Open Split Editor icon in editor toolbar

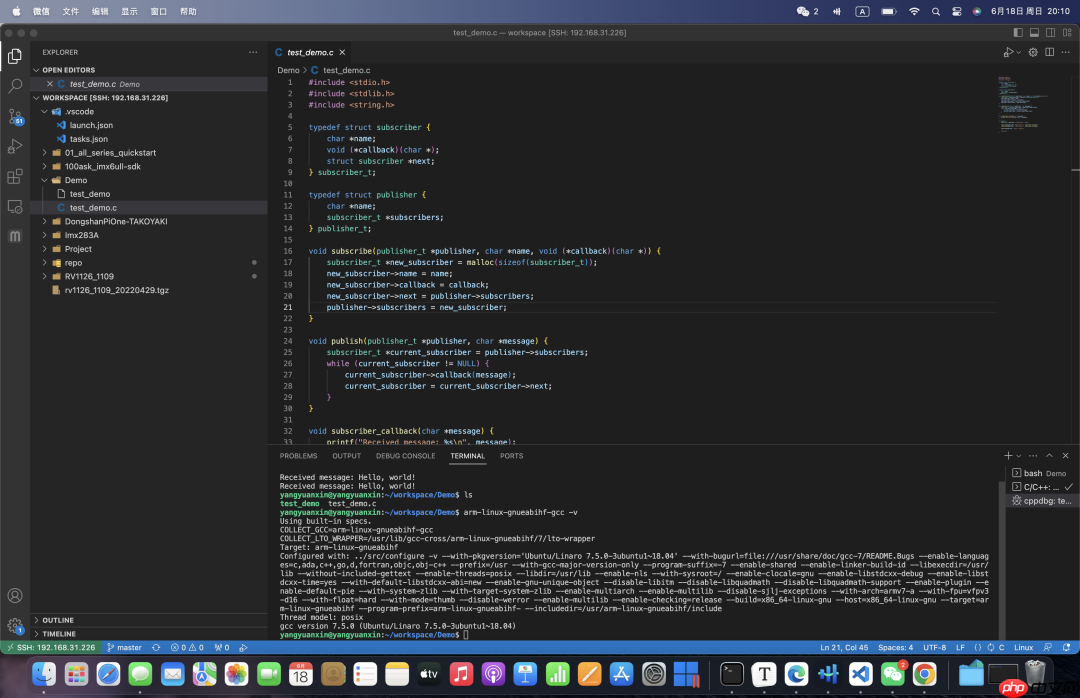[x=1049, y=51]
